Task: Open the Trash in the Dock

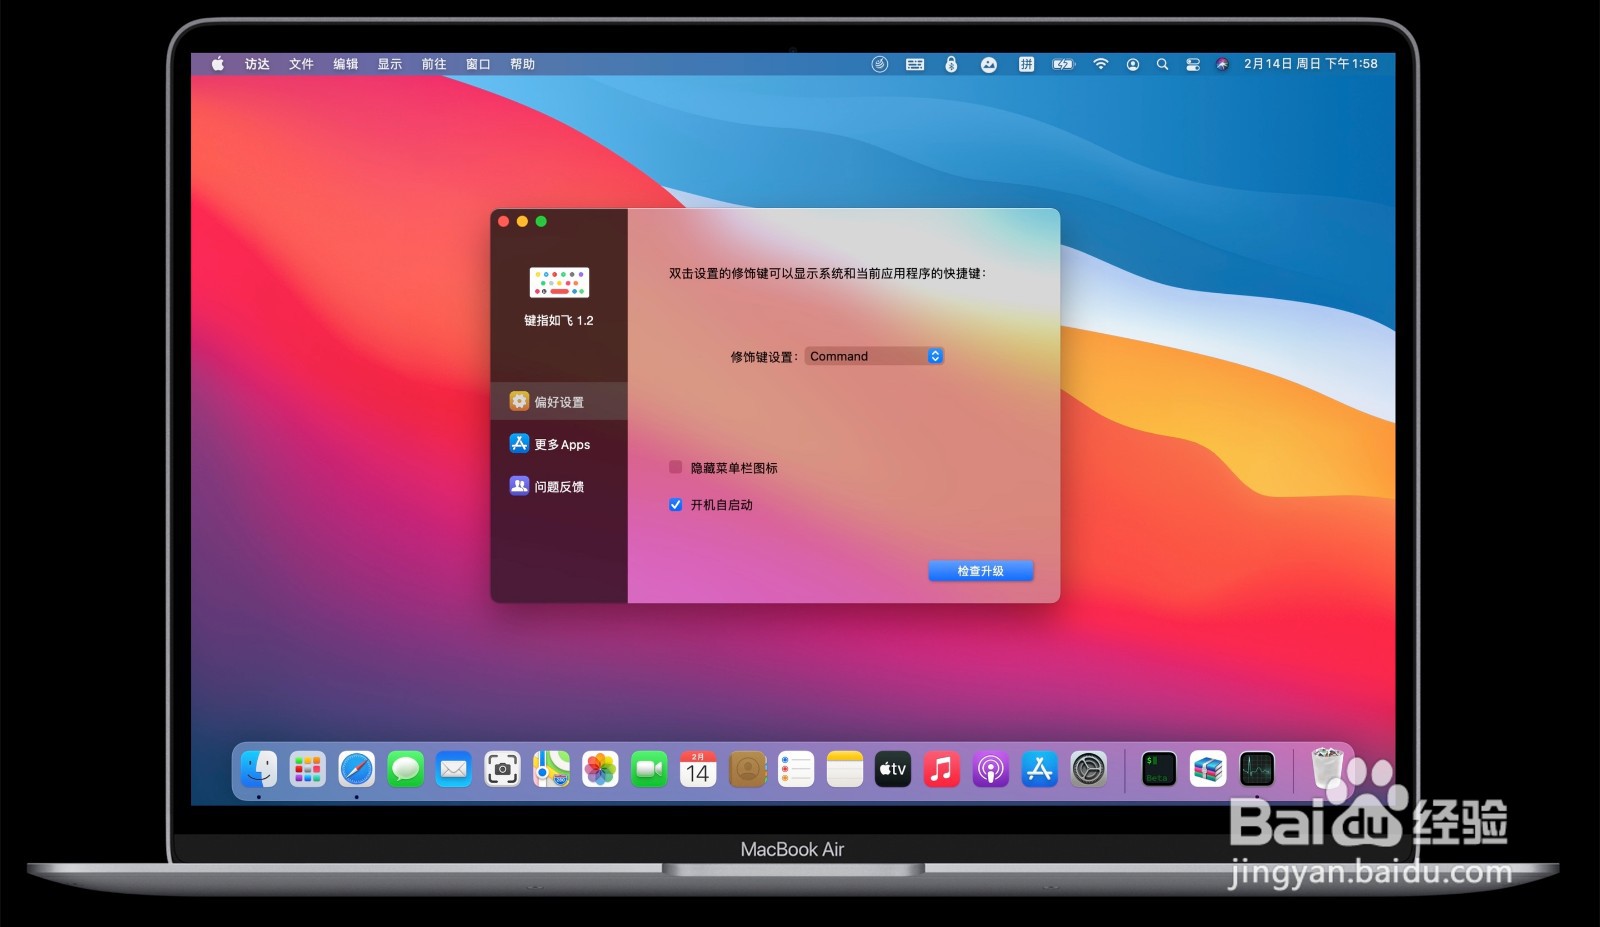Action: 1327,769
